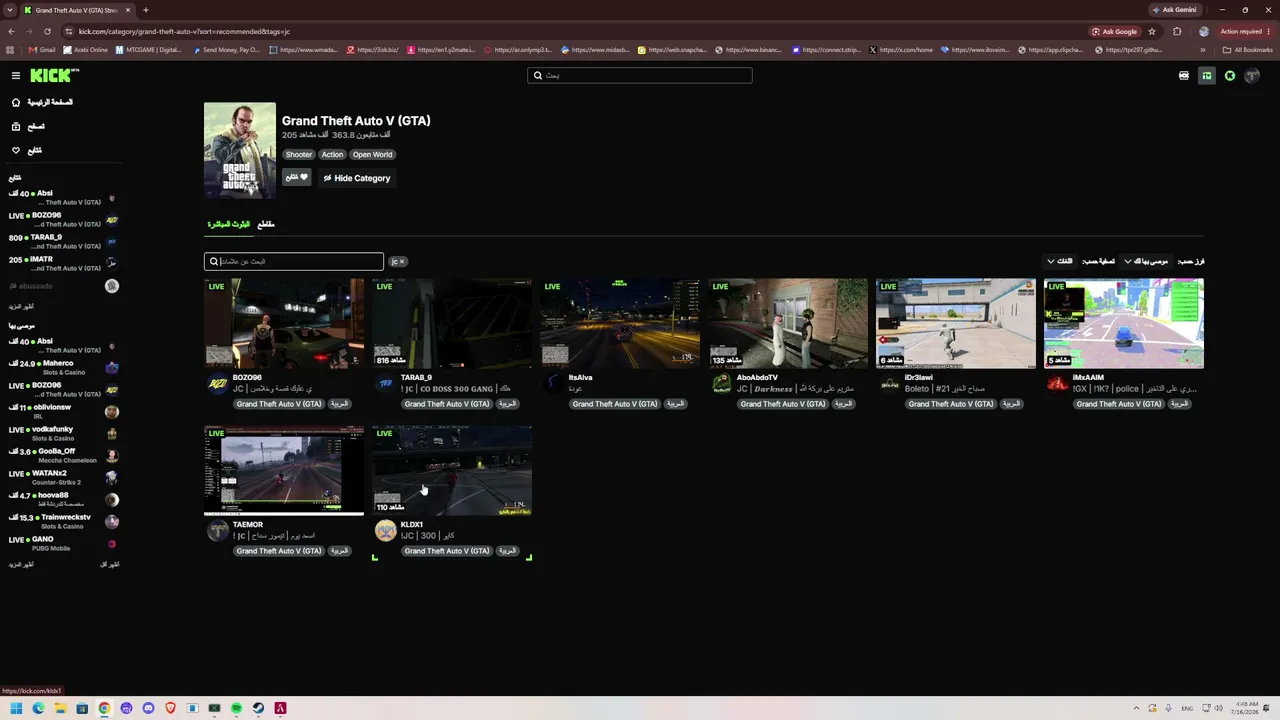Open the browse icon in sidebar
Screen dimensions: 1280x720
coord(16,126)
